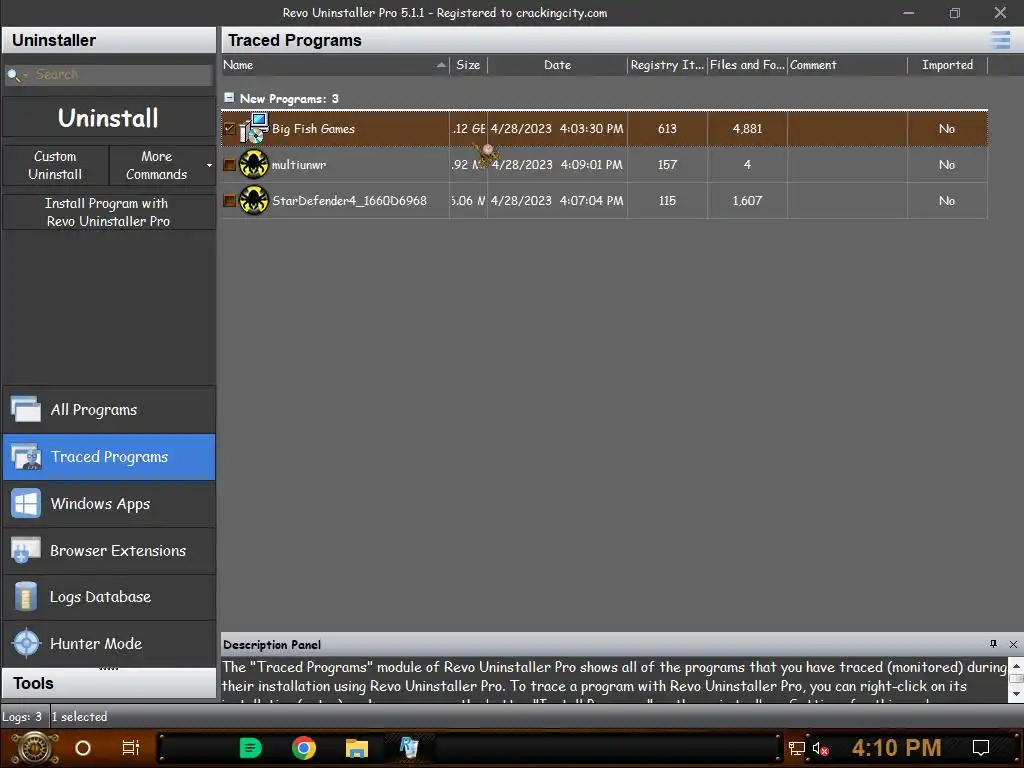This screenshot has width=1024, height=768.
Task: Click the 4/28/2023 4:09:01 PM date cell
Action: pos(557,165)
